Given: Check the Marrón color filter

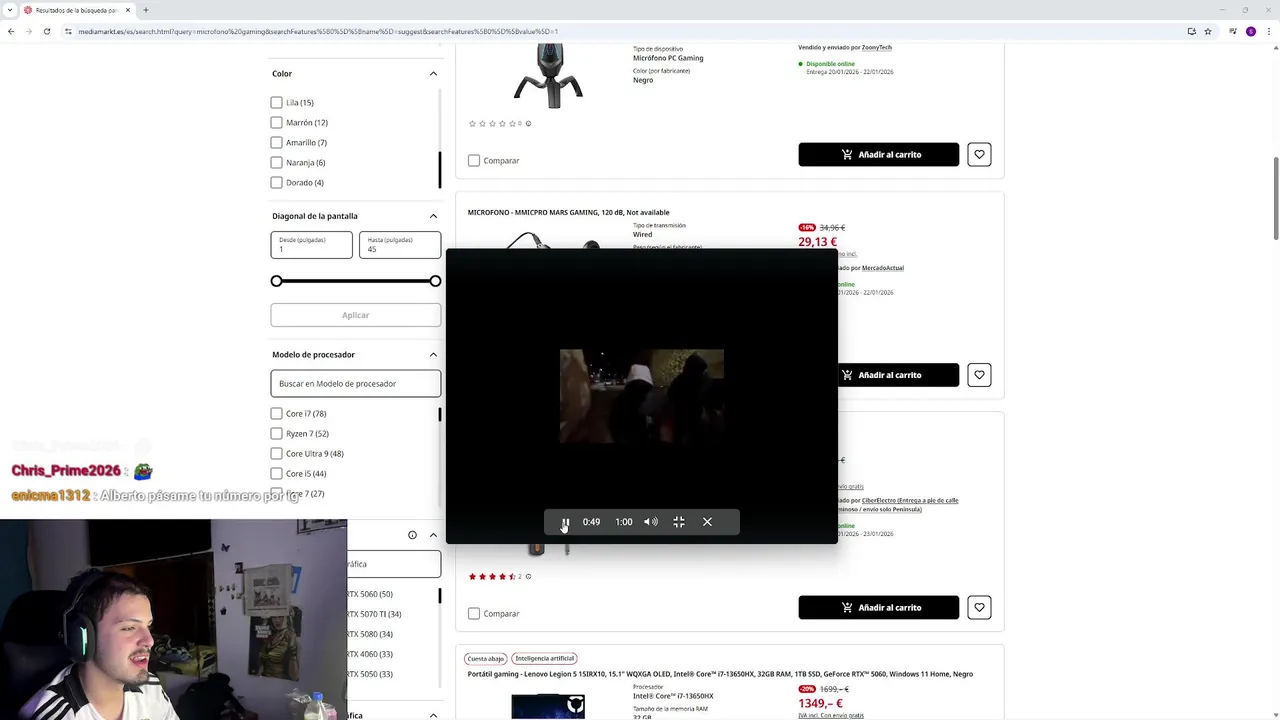Looking at the screenshot, I should pyautogui.click(x=276, y=122).
